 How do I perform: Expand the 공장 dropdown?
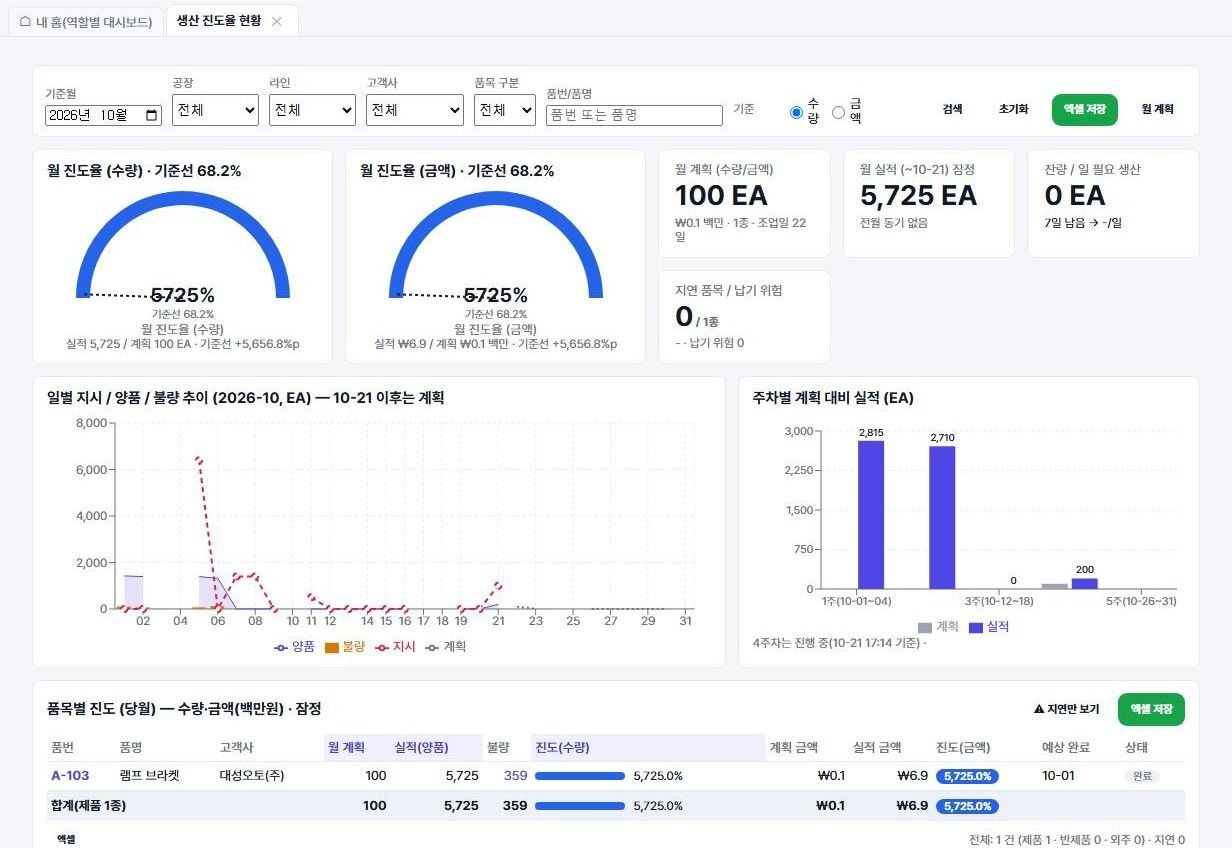pos(215,110)
